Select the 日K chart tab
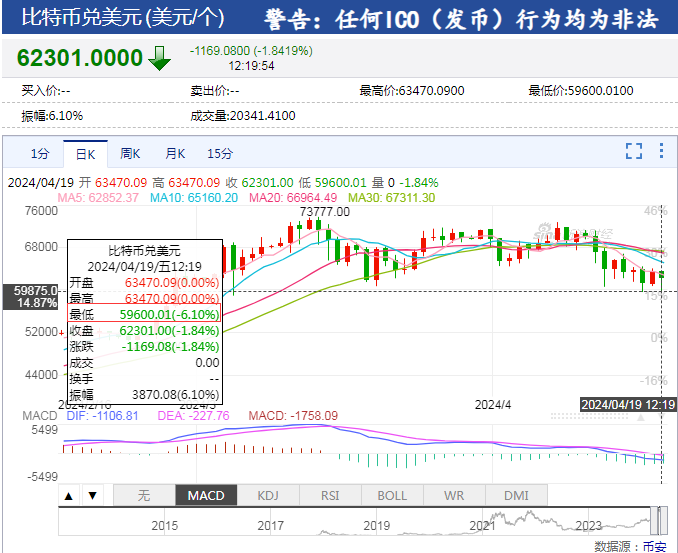This screenshot has height=553, width=678. 85,154
